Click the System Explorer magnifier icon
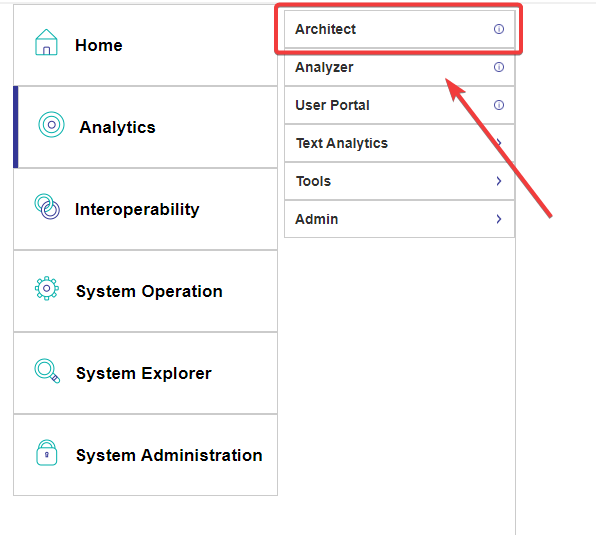The image size is (596, 535). point(47,371)
